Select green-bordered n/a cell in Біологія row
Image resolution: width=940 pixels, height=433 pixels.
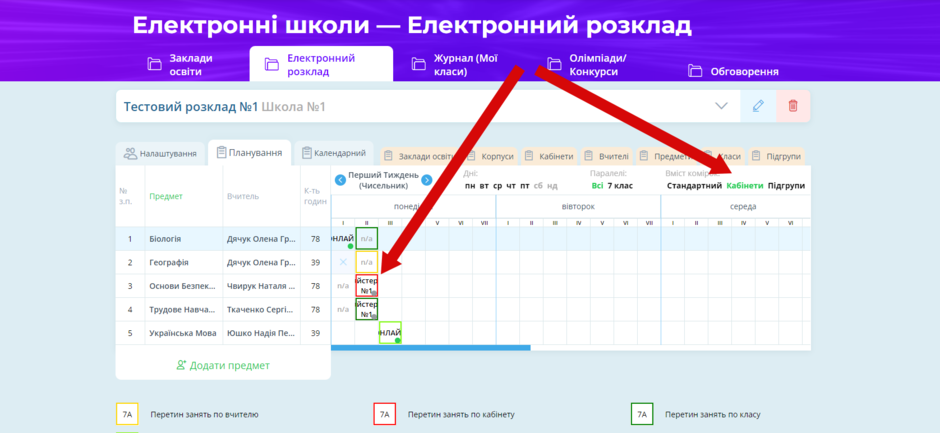tap(366, 238)
